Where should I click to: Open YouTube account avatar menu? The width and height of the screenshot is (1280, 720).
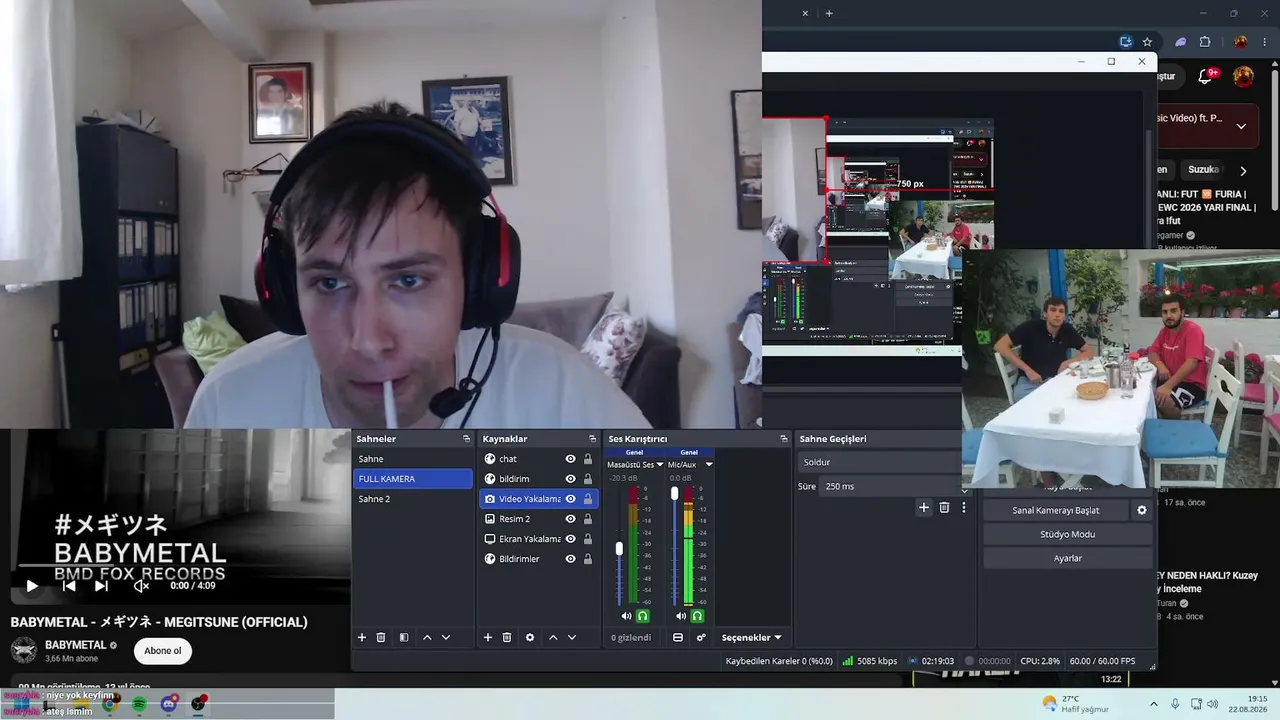(x=1243, y=77)
